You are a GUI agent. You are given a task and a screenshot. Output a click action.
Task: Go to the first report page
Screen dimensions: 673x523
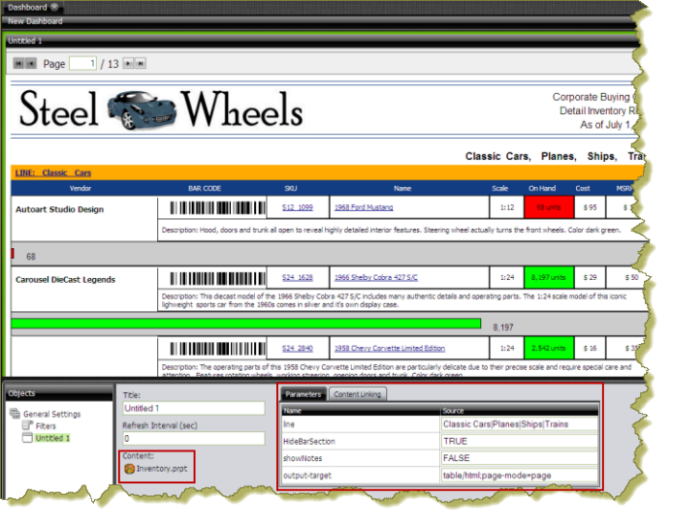click(18, 63)
